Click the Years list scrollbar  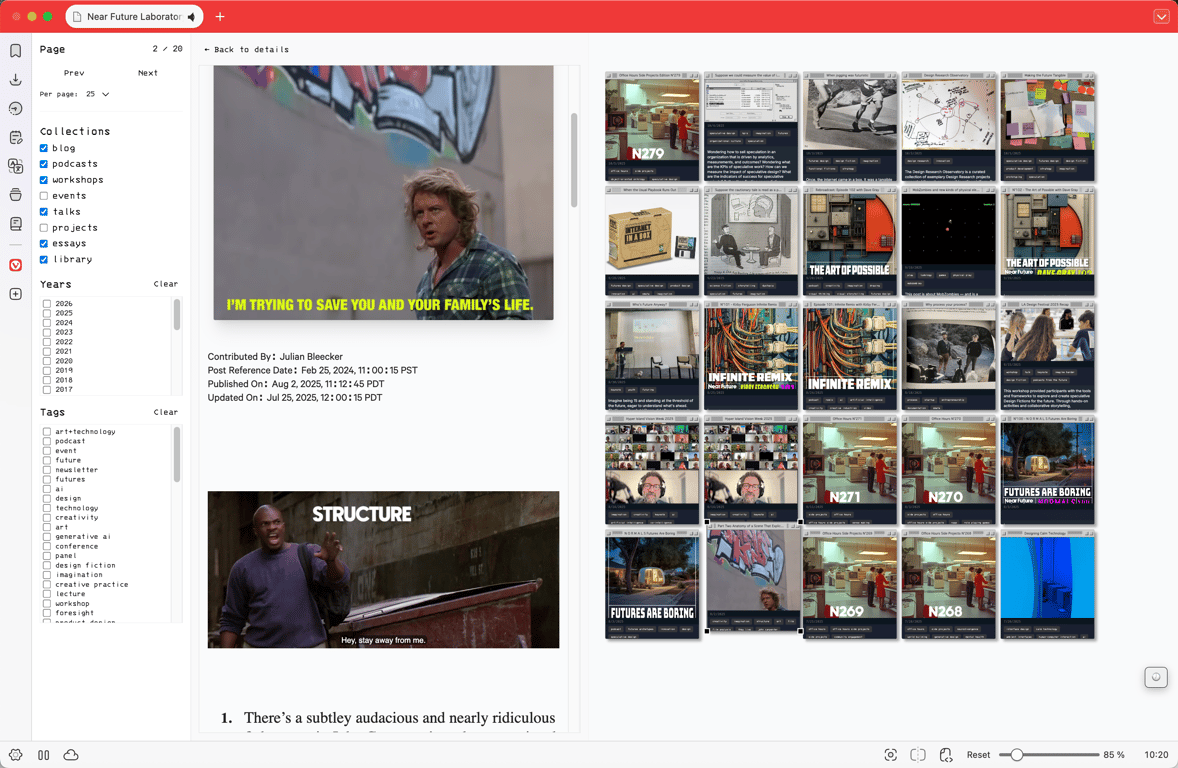177,315
